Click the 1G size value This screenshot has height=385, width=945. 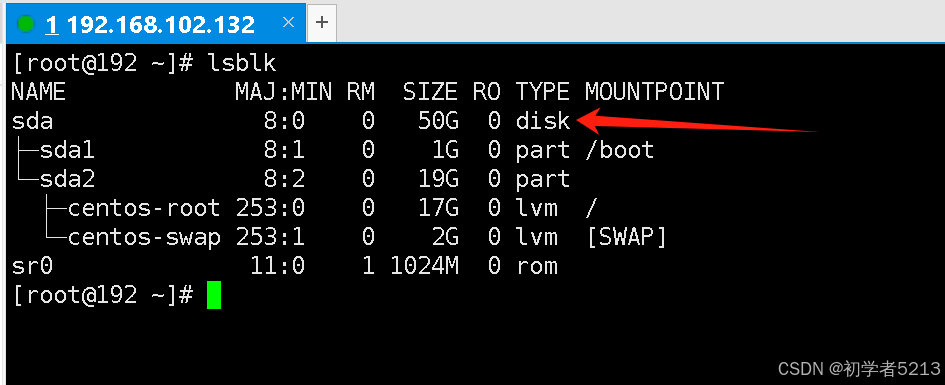(445, 150)
